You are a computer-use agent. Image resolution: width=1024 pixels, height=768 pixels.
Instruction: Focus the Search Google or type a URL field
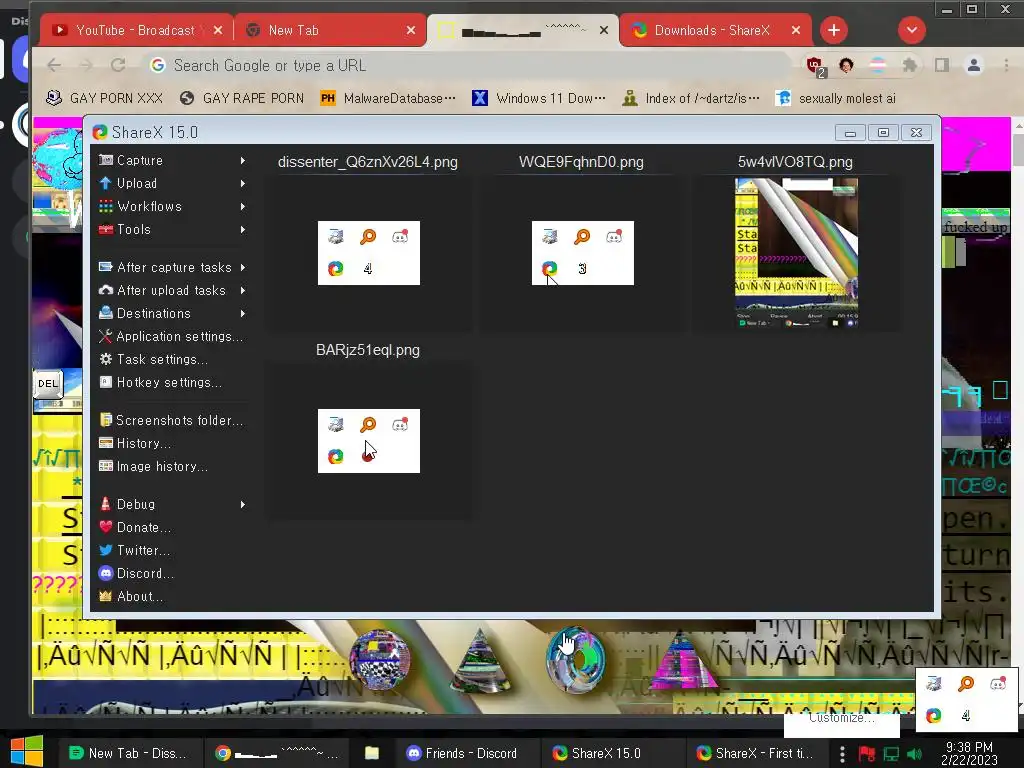467,65
